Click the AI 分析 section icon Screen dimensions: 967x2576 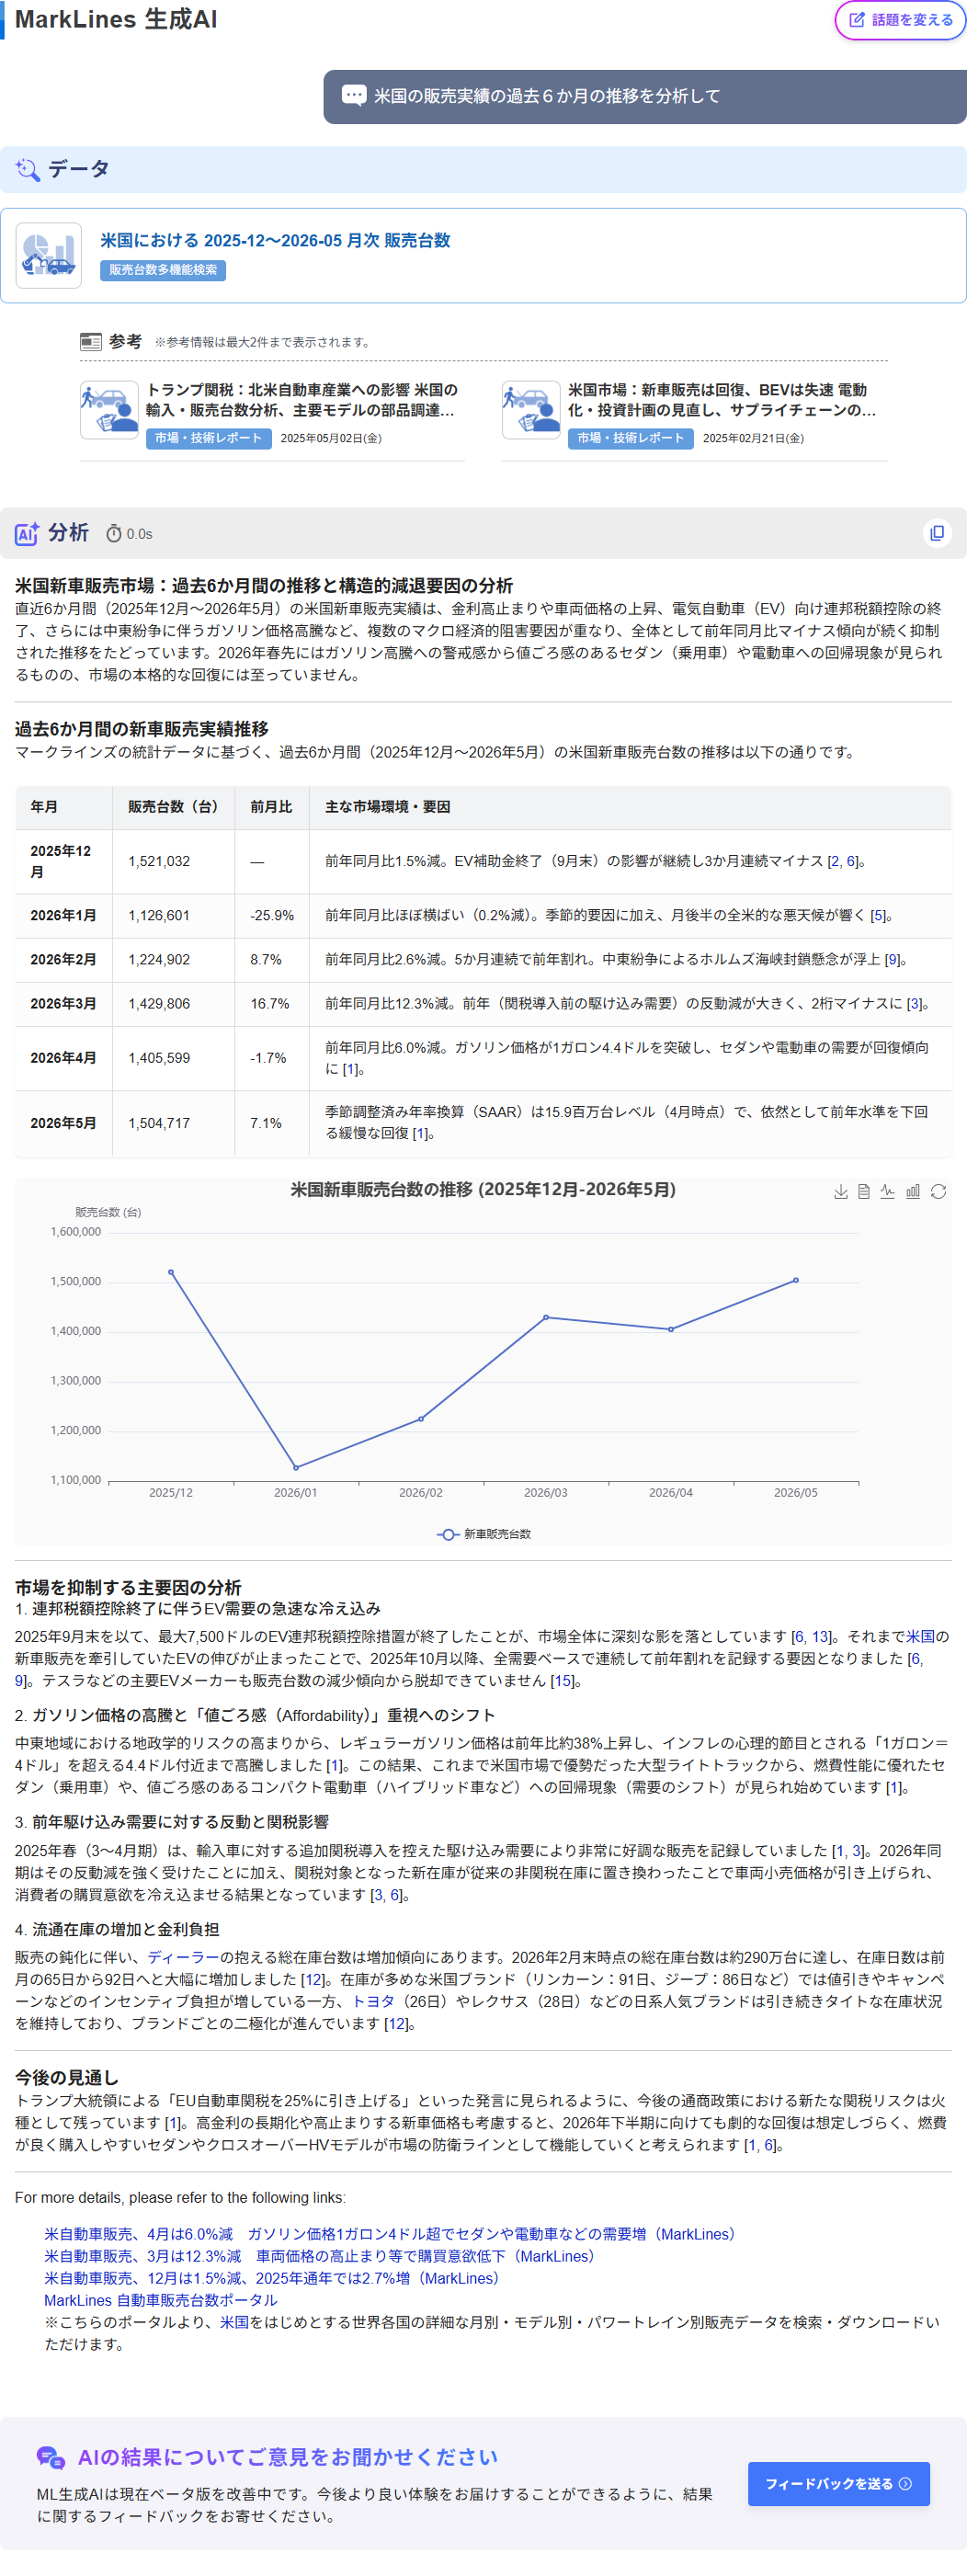point(27,533)
